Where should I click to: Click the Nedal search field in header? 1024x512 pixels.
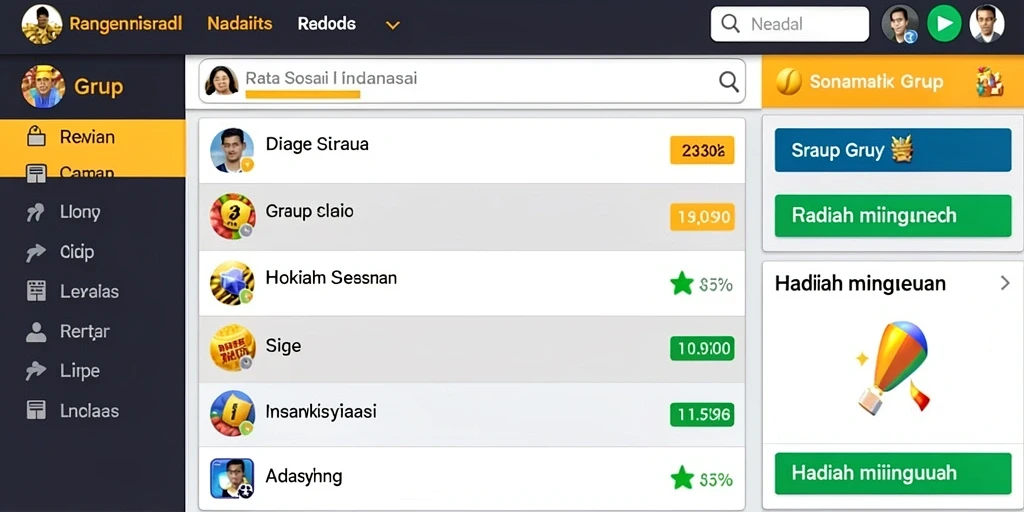790,24
